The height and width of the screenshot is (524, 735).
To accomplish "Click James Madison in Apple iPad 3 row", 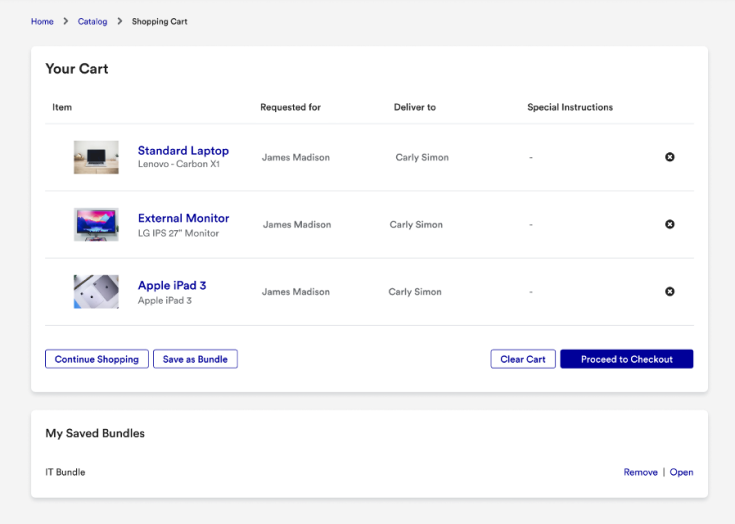I will [296, 292].
